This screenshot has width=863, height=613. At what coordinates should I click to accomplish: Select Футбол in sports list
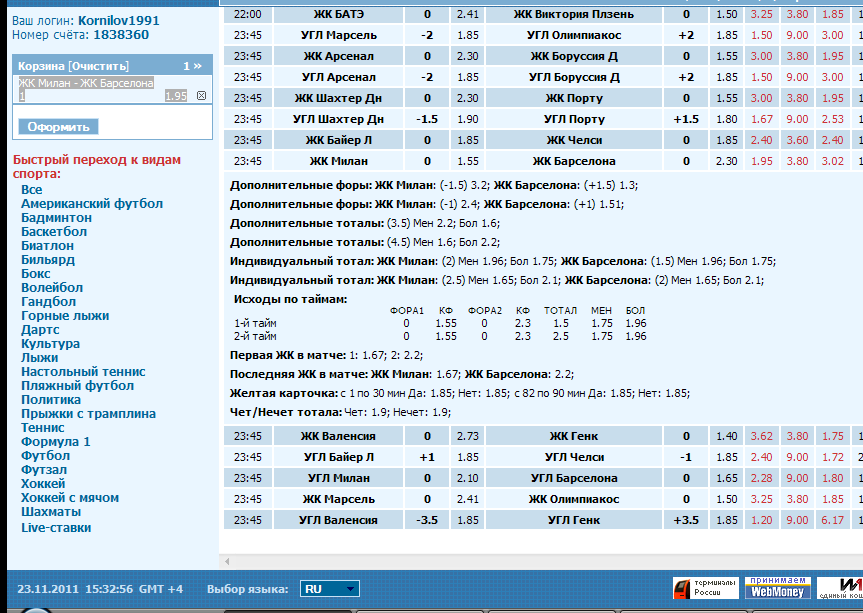(x=45, y=456)
